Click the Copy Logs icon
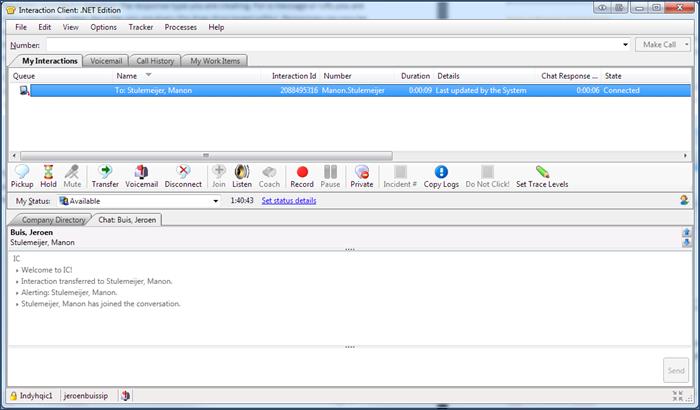This screenshot has height=410, width=700. point(441,176)
